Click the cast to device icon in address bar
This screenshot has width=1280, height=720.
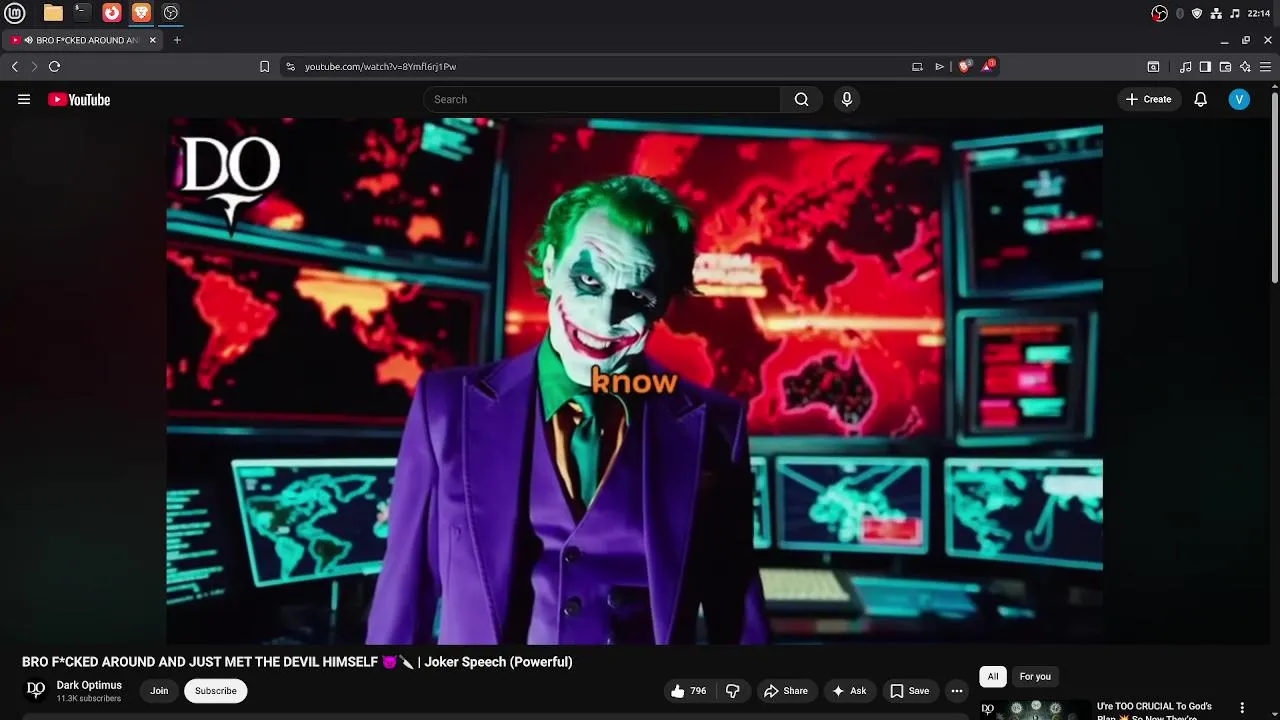tap(917, 67)
